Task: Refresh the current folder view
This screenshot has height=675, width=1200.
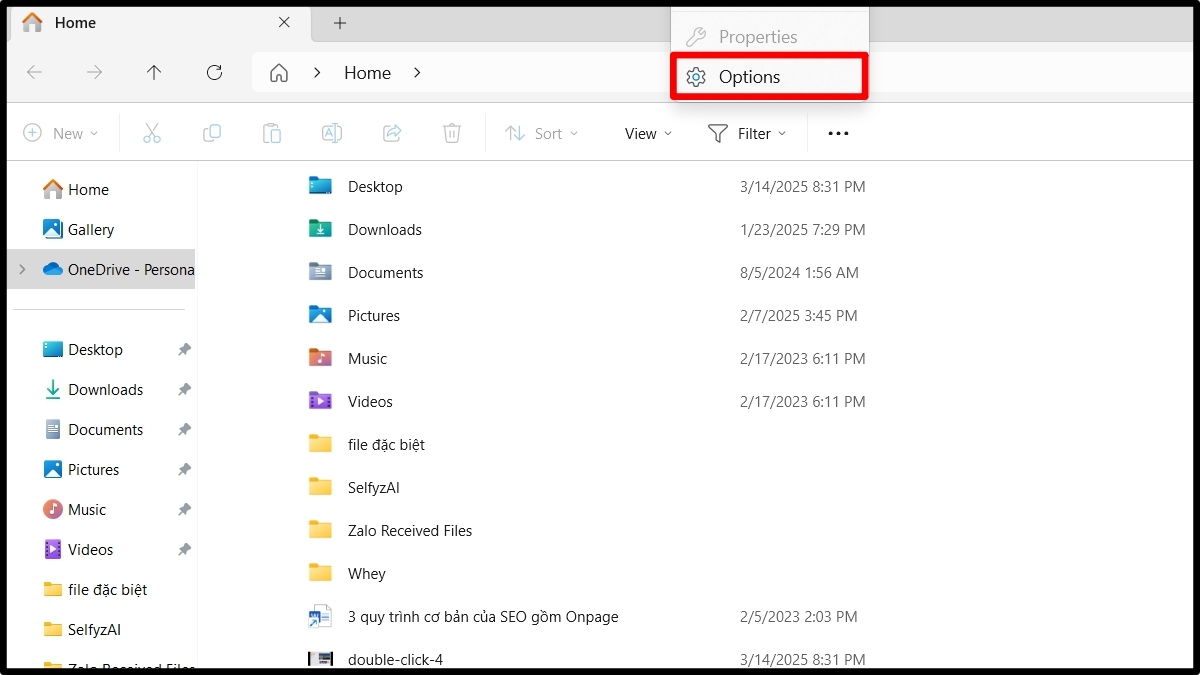Action: click(x=214, y=72)
